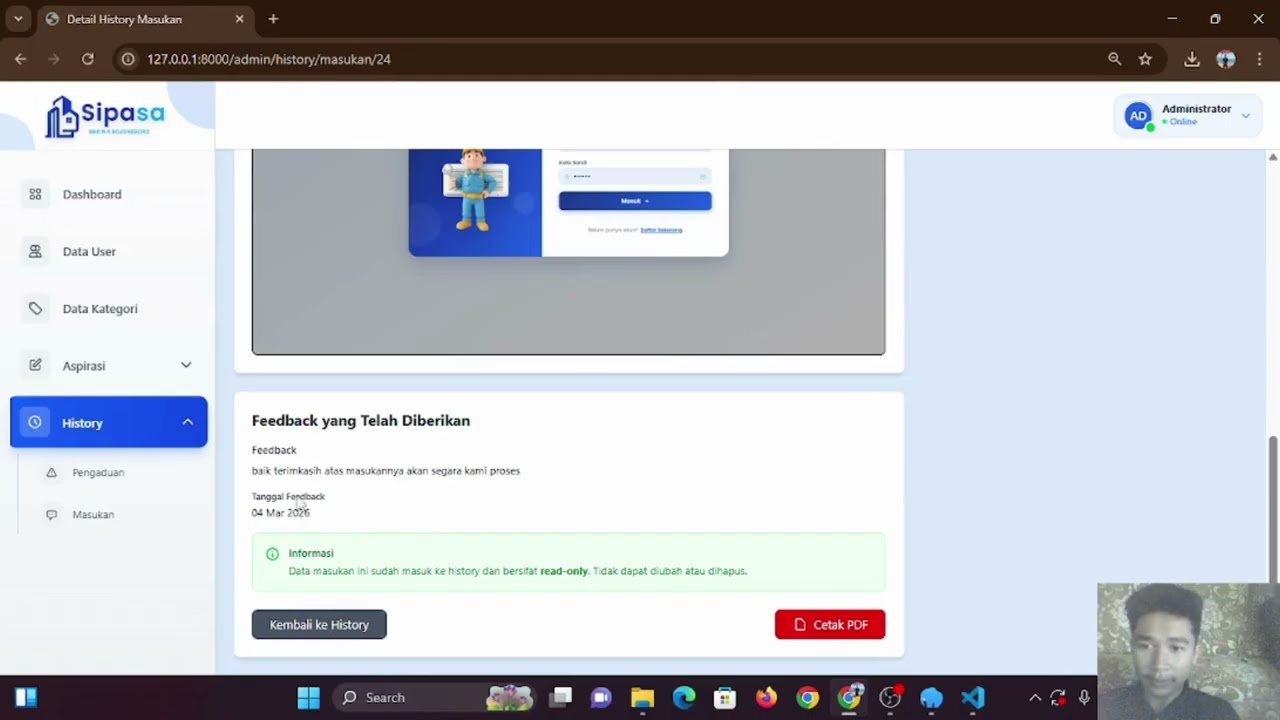Click the Data Kategori tag icon
Screen dimensions: 1280x720
click(x=35, y=308)
